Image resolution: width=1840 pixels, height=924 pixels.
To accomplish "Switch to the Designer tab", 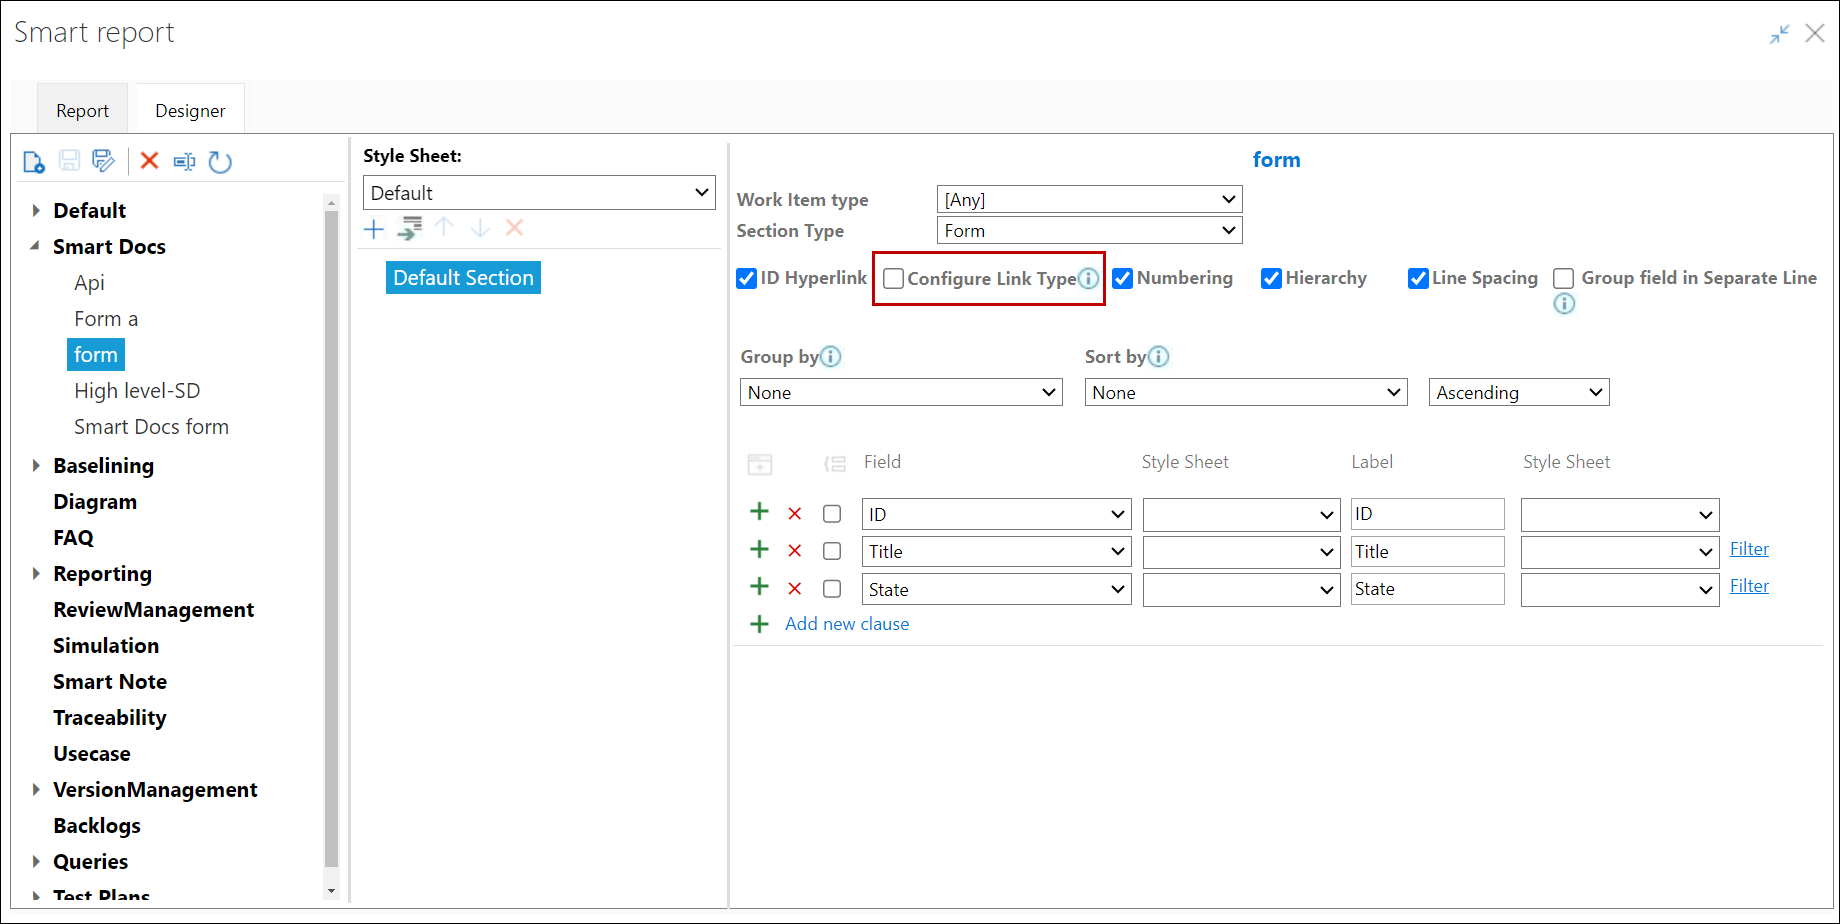I will pos(190,111).
